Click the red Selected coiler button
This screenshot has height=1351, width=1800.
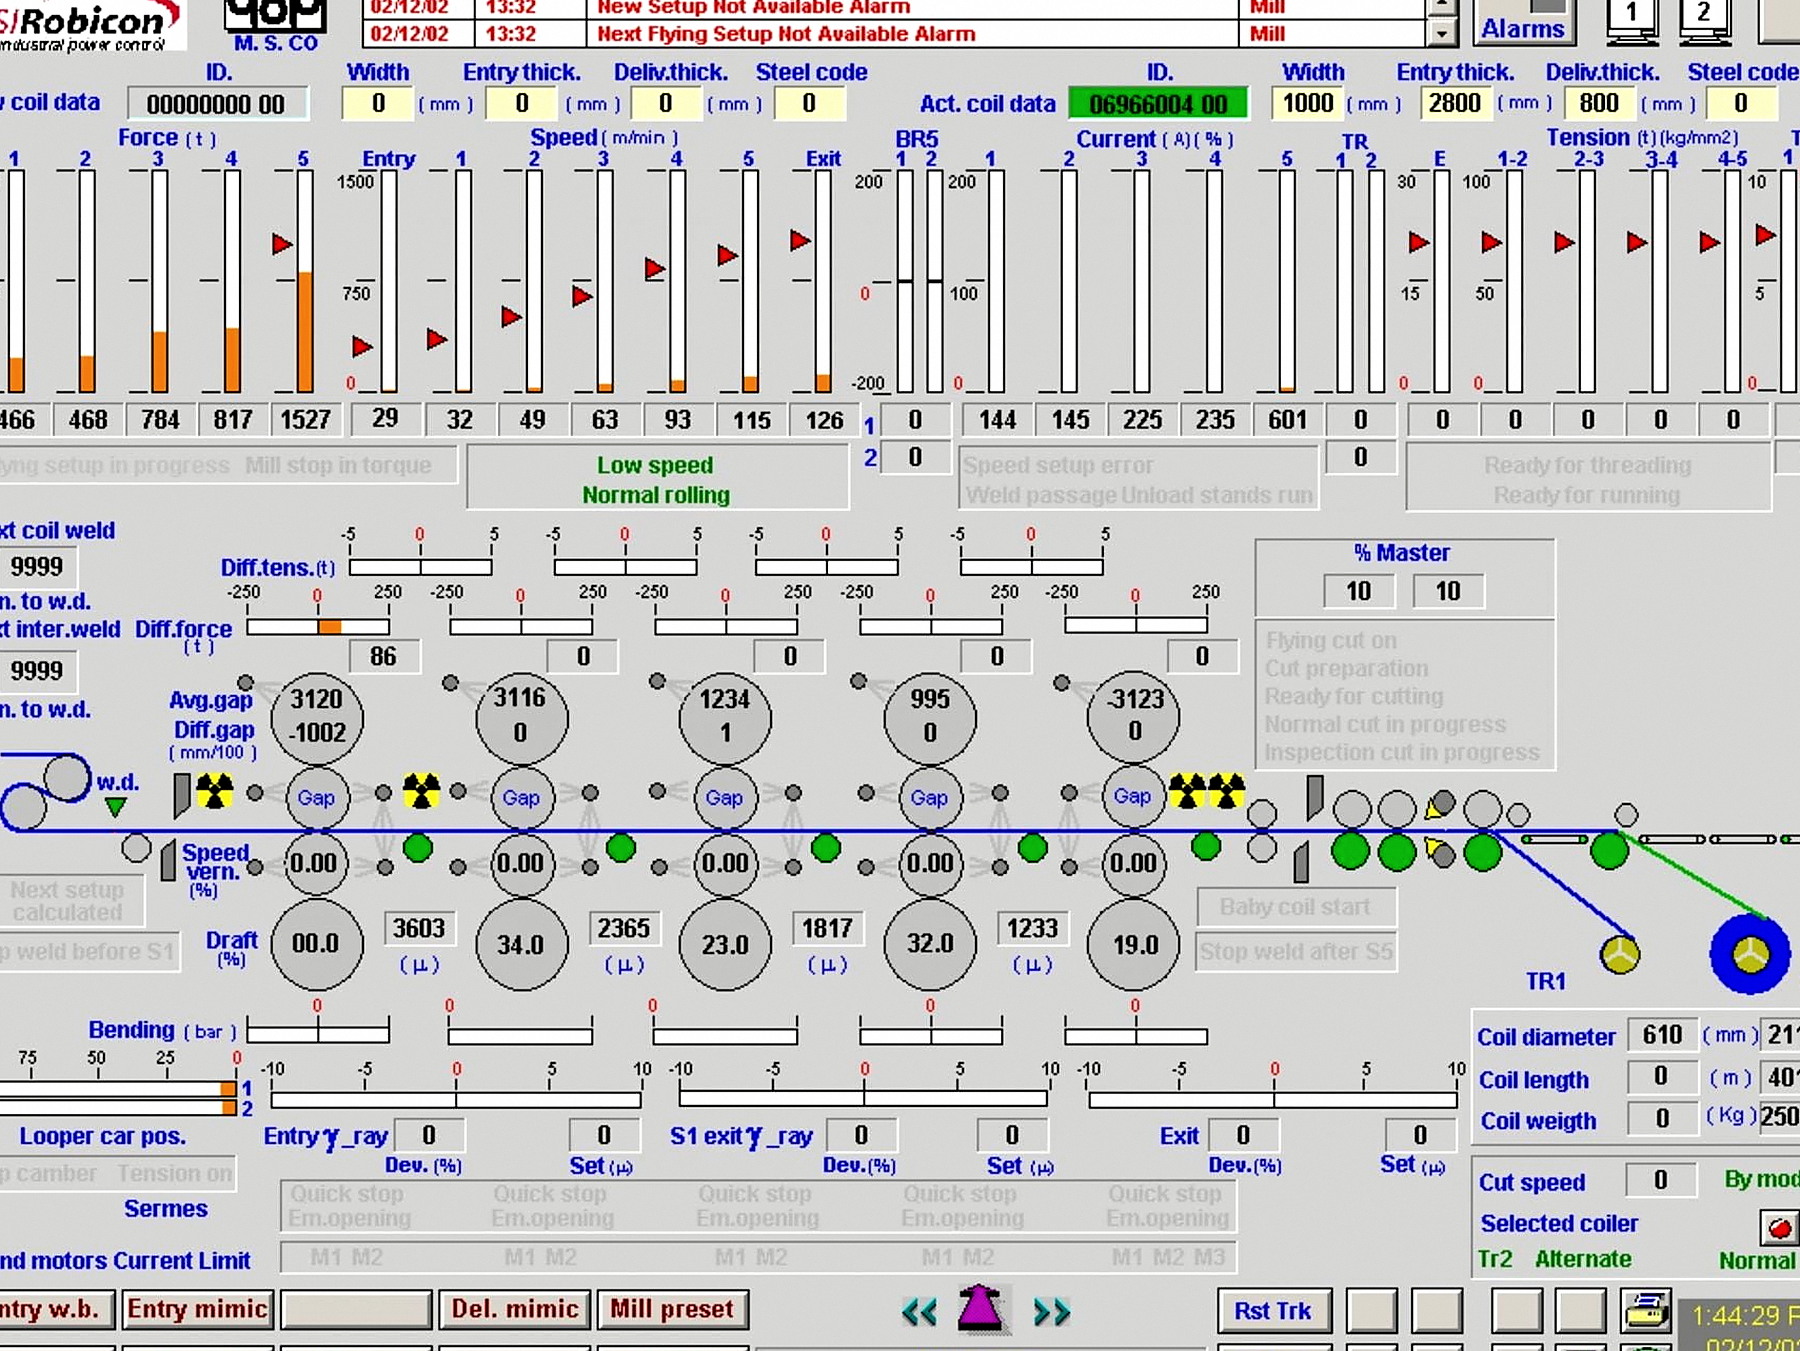pos(1779,1226)
